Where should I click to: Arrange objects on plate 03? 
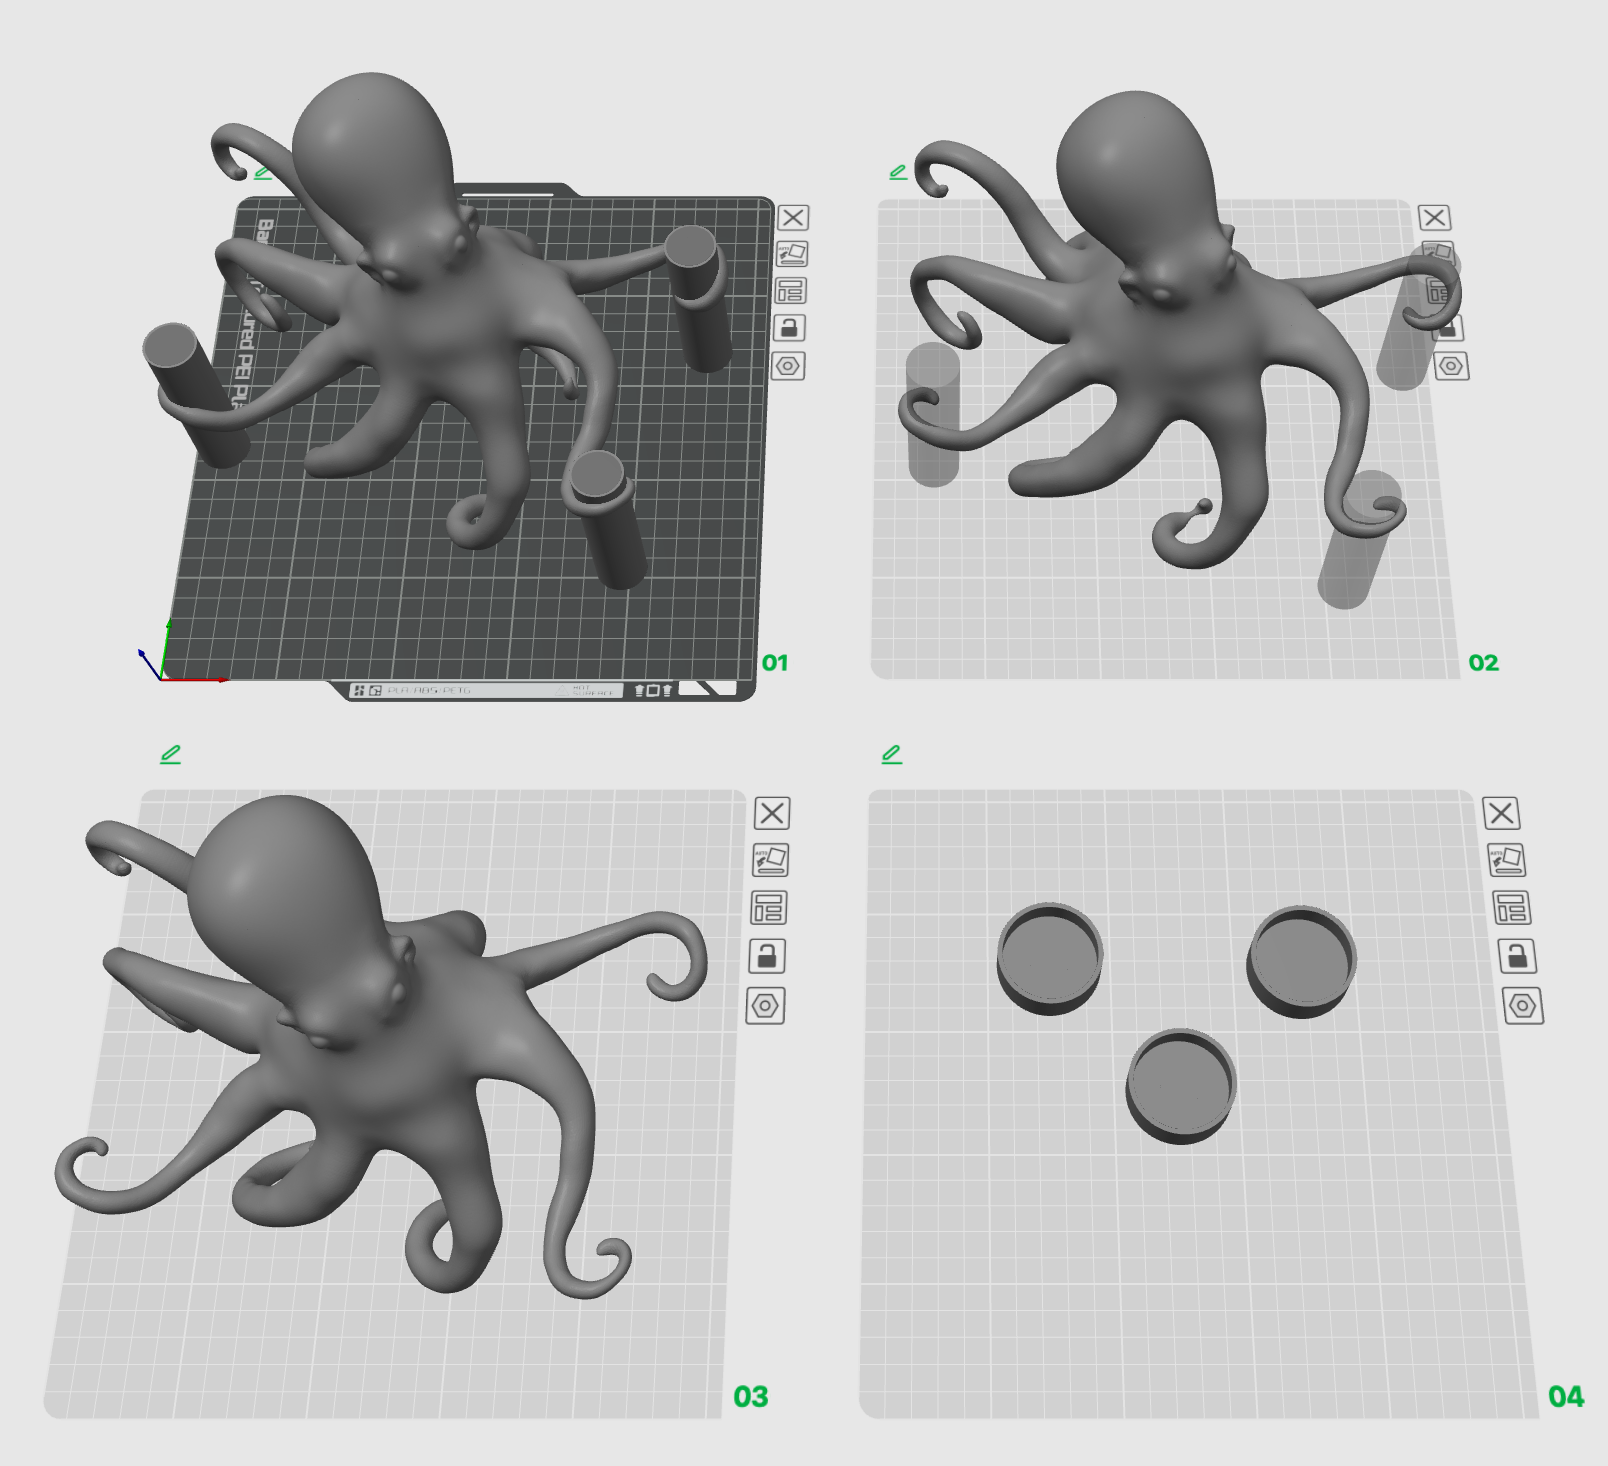point(769,908)
